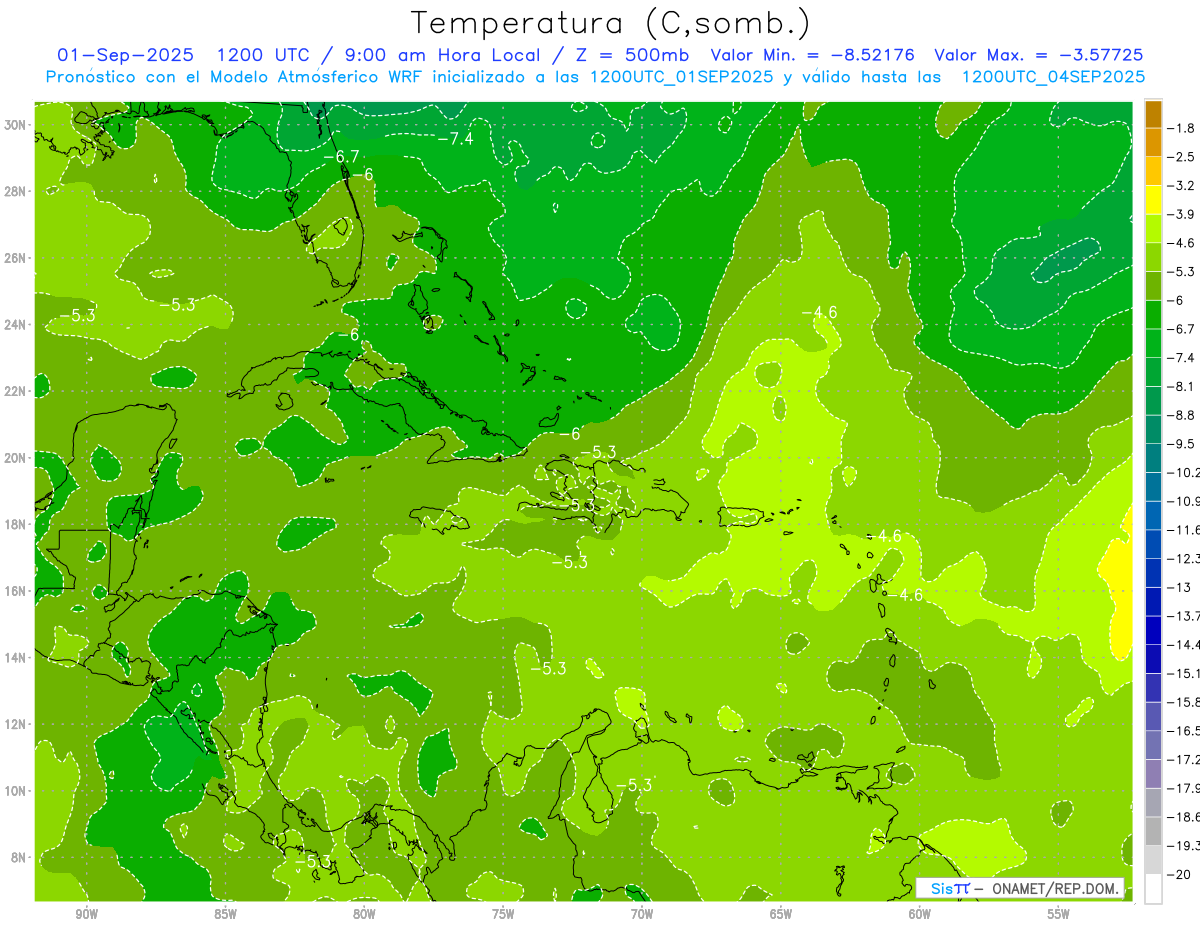Viewport: 1200px width, 927px height.
Task: Click the "-15.8" colorbar value
Action: 1184,703
